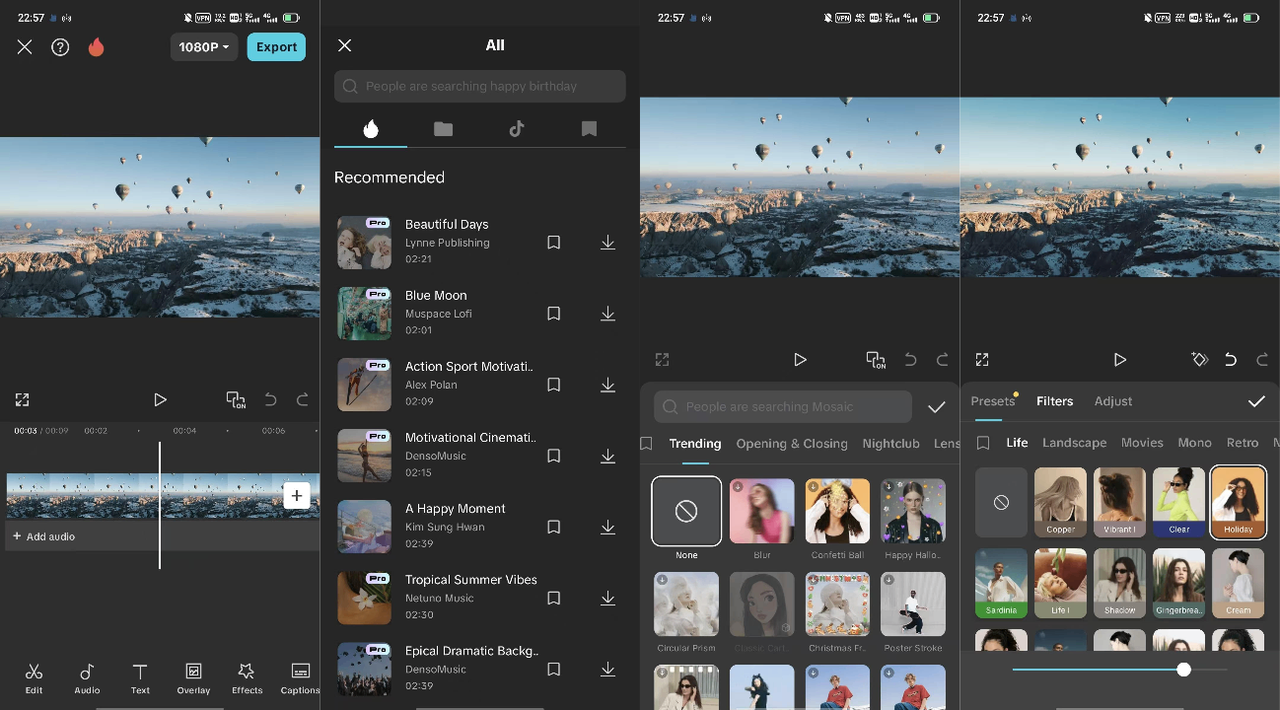The height and width of the screenshot is (710, 1280).
Task: Open the 1080P resolution dropdown
Action: (x=203, y=46)
